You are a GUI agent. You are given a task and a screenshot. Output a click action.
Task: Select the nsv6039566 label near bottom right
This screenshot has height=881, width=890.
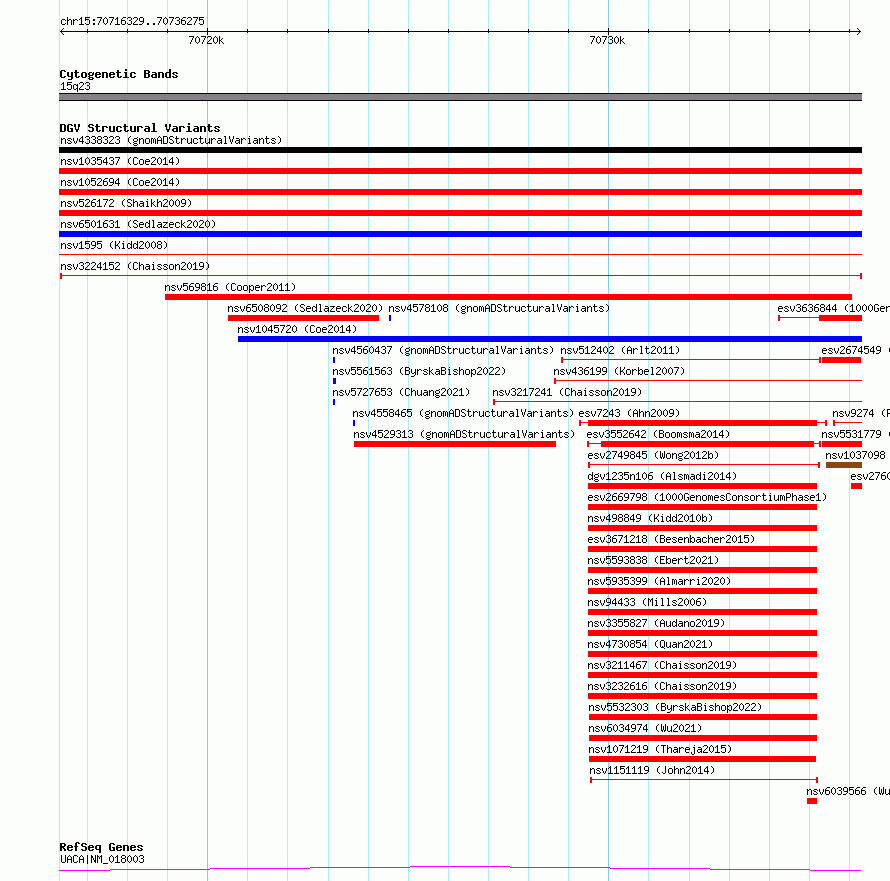847,791
